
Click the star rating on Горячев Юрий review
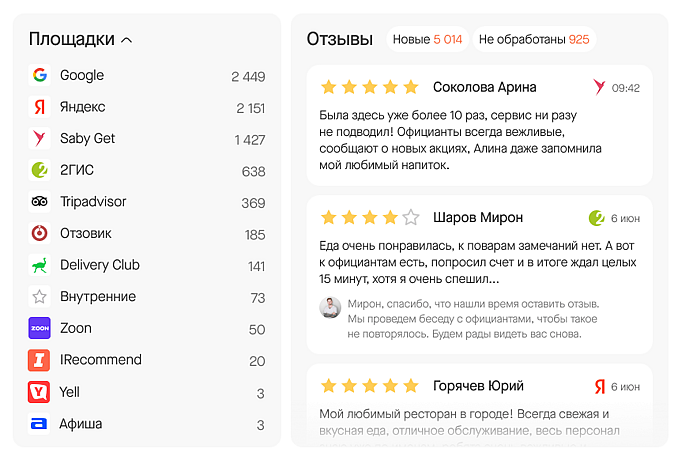370,386
